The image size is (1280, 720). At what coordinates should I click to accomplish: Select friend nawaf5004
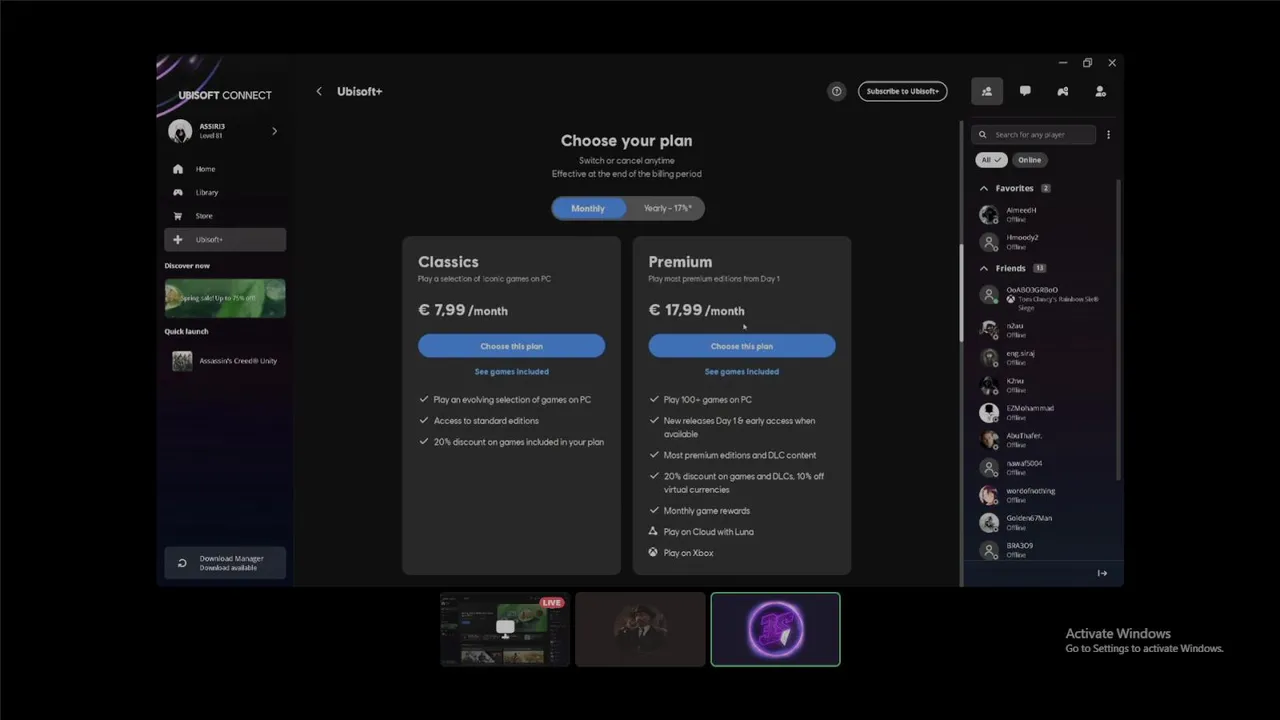coord(1043,467)
